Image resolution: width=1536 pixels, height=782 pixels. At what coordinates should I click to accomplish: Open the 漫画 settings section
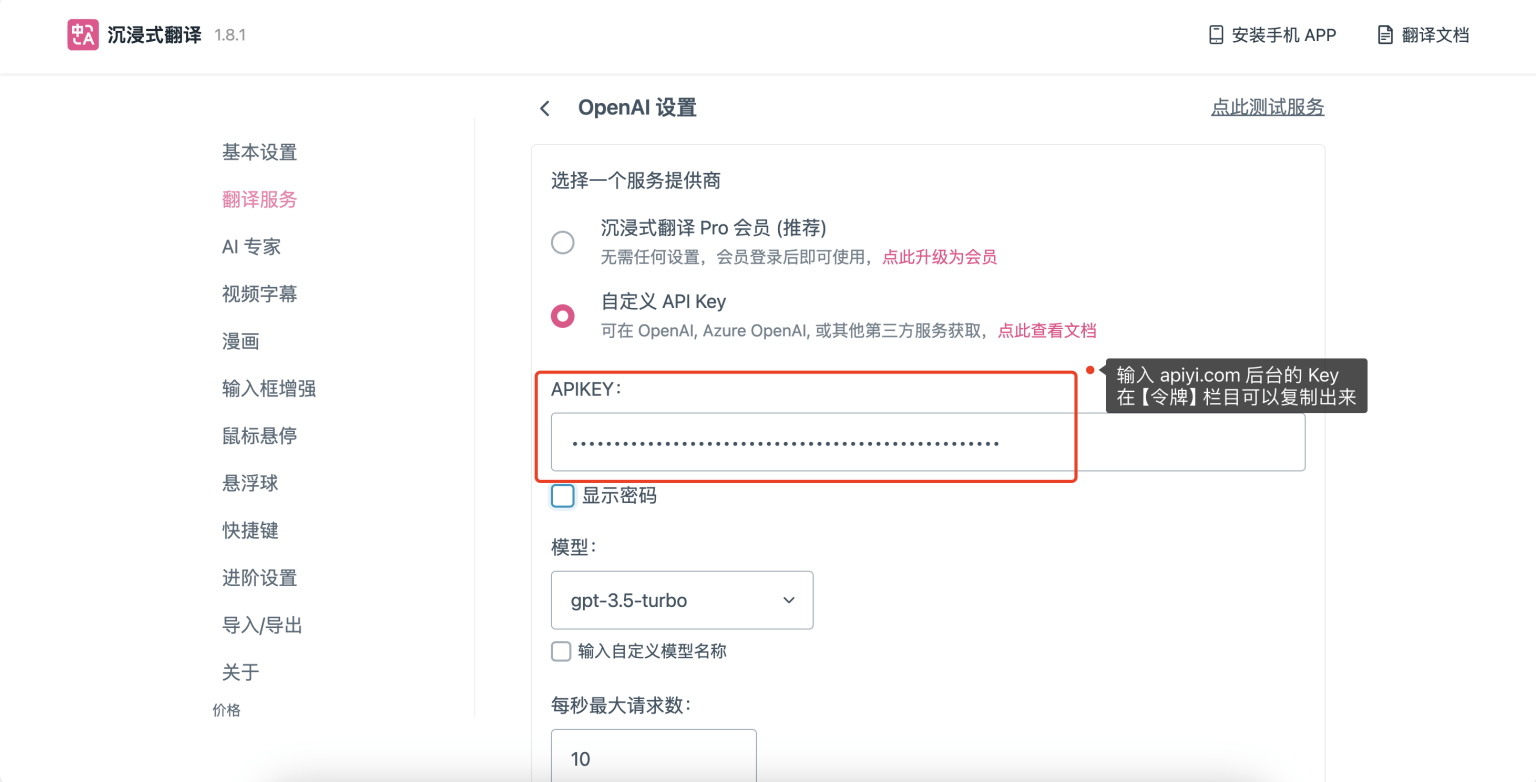coord(241,340)
